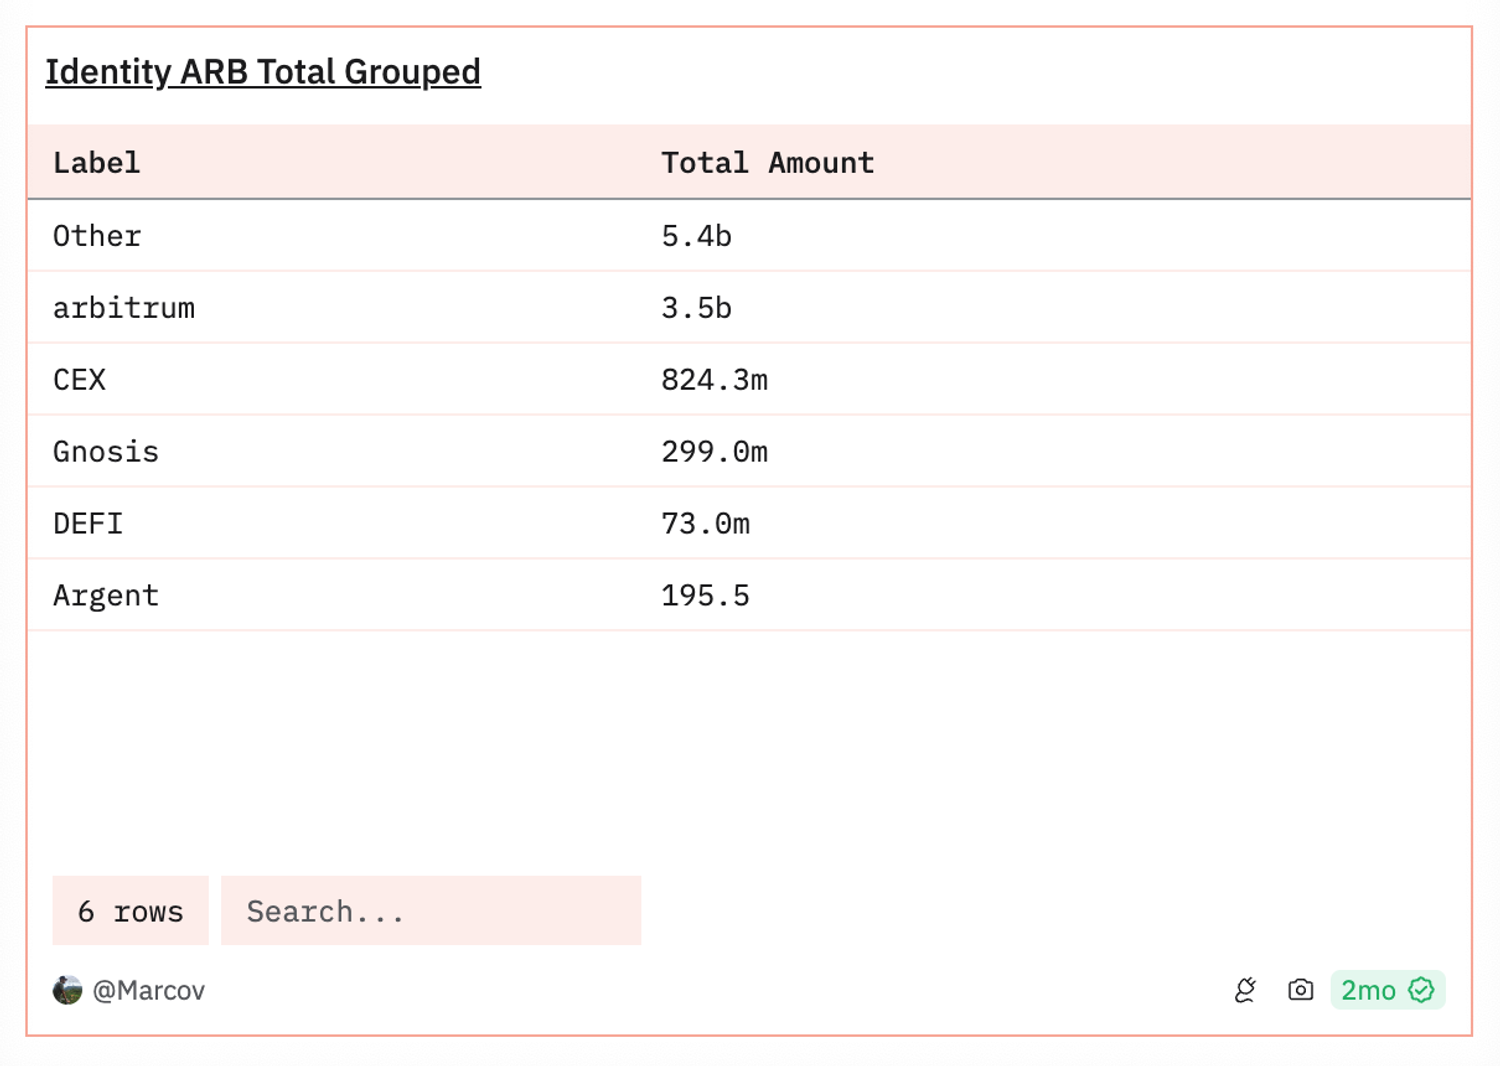Click the 195.5 total amount cell

point(705,596)
